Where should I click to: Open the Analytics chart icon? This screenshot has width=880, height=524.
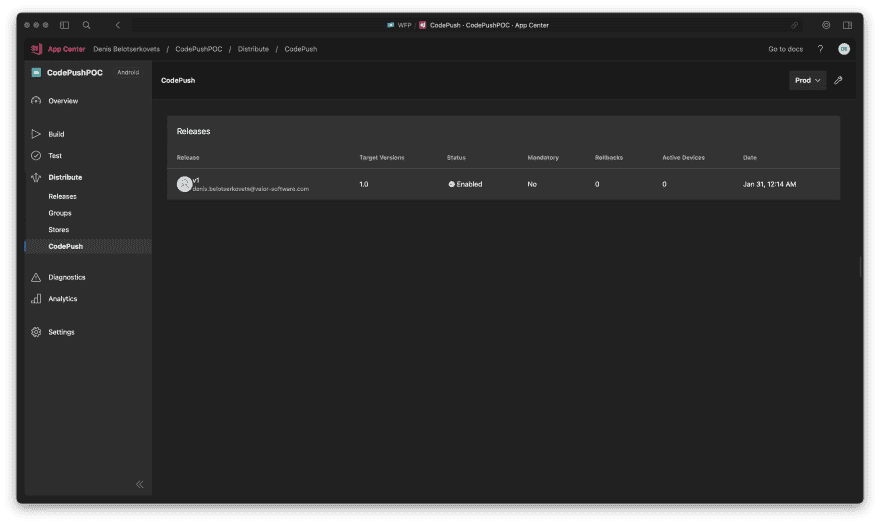tap(36, 299)
